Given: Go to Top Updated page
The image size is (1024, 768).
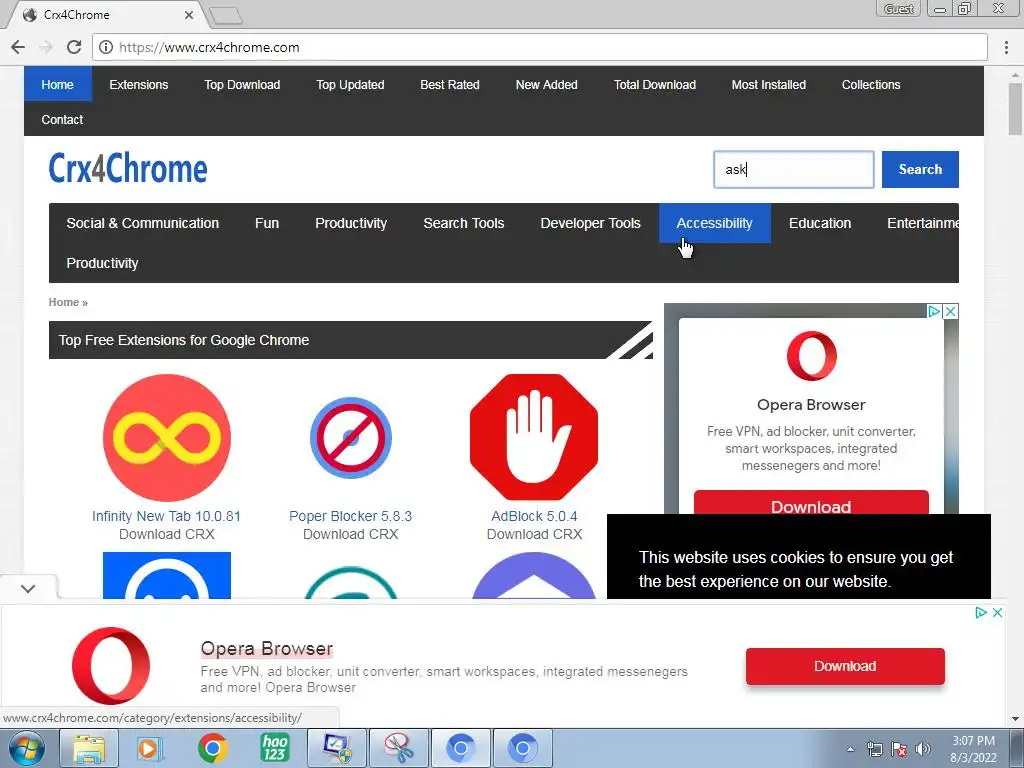Looking at the screenshot, I should pos(350,84).
